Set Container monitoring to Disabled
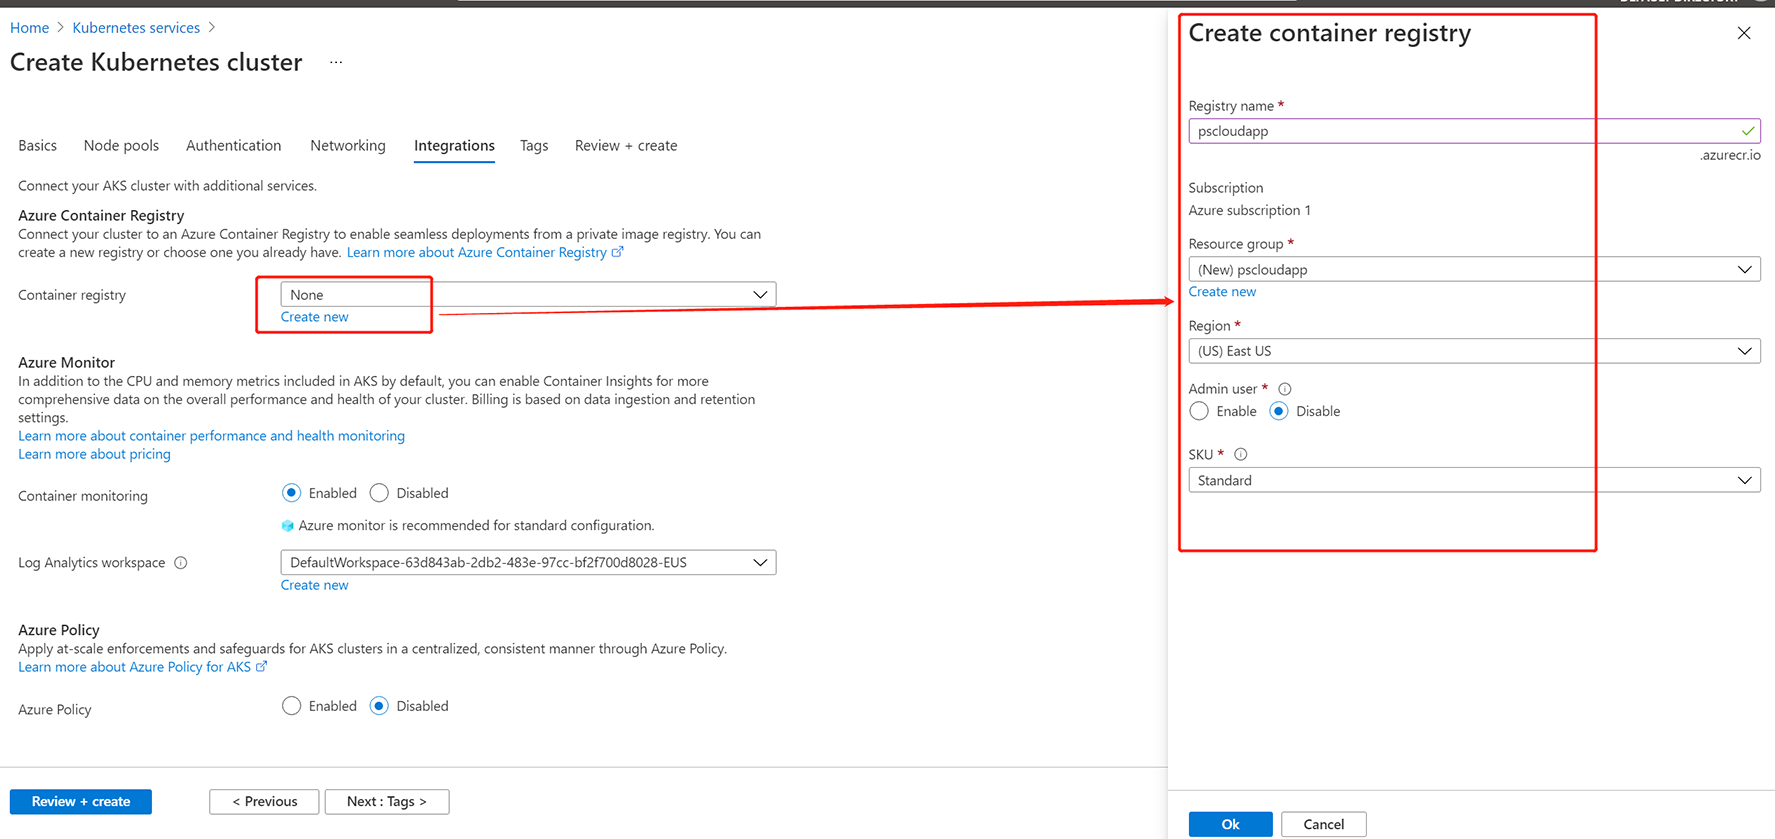This screenshot has width=1775, height=839. (x=379, y=493)
